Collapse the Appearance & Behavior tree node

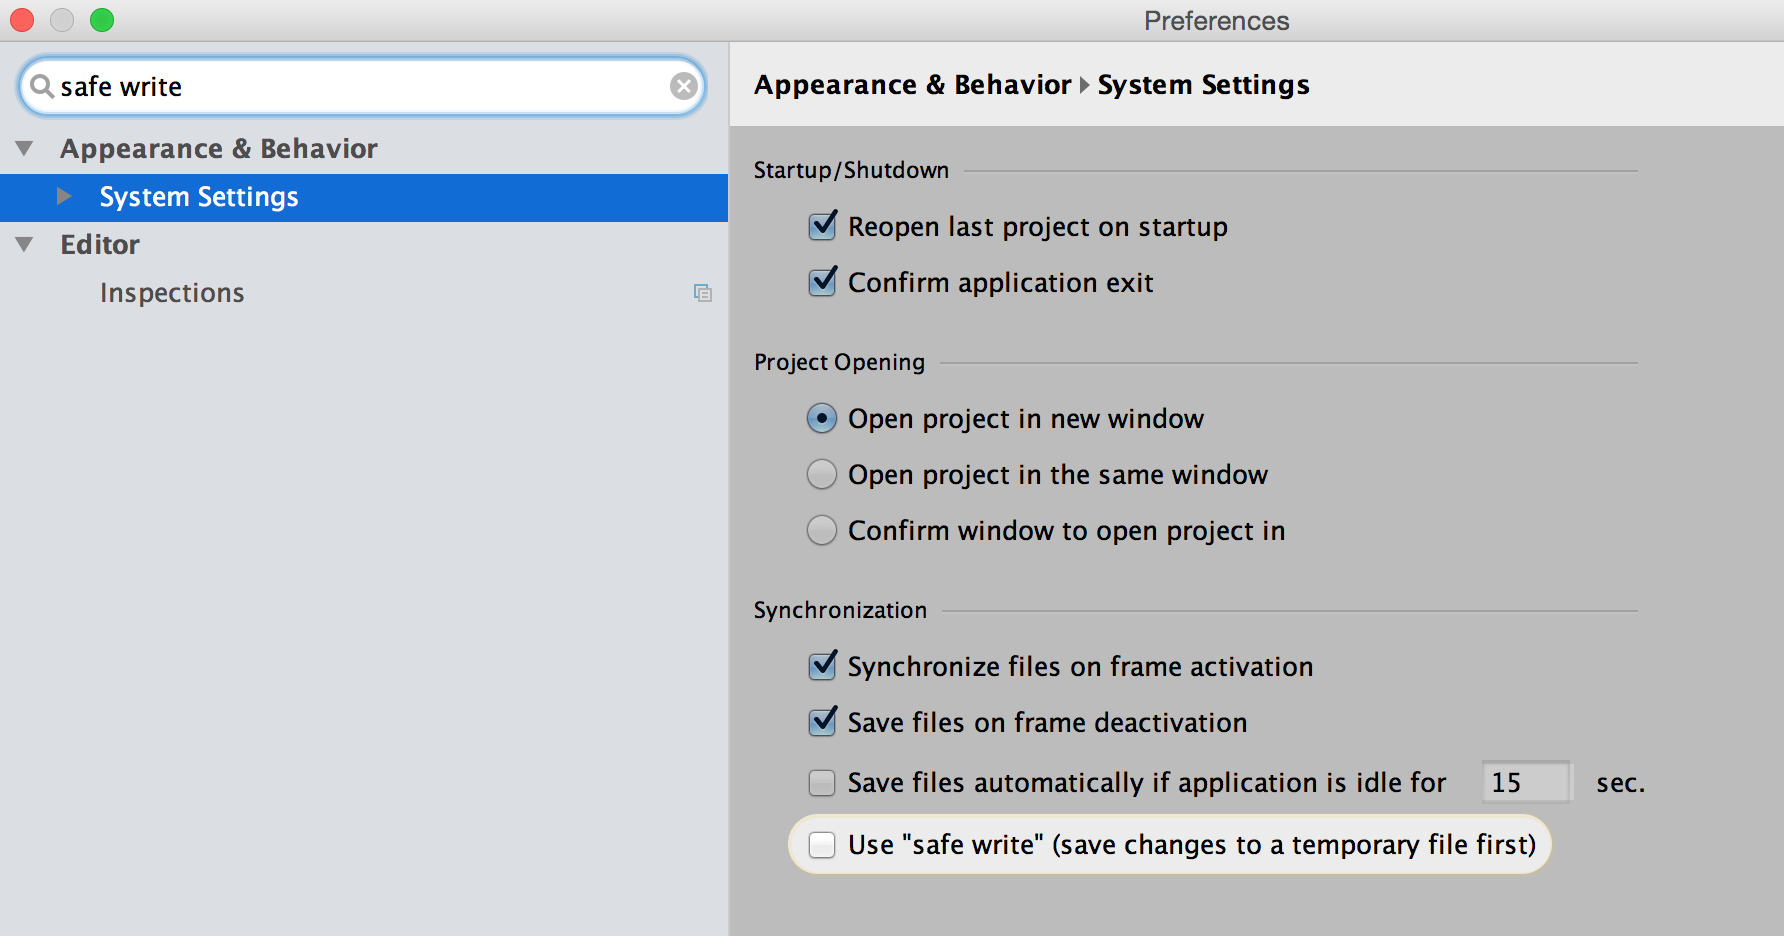(x=25, y=149)
